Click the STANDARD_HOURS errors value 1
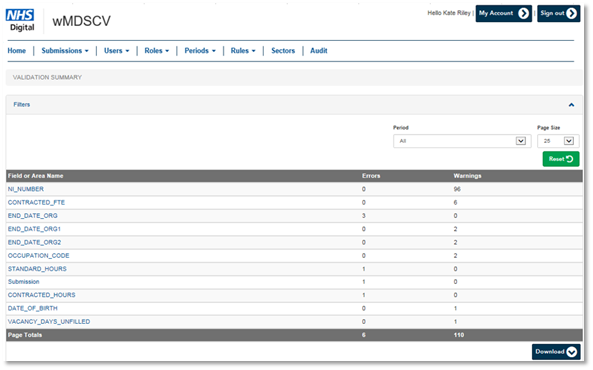The width and height of the screenshot is (593, 370). (363, 269)
